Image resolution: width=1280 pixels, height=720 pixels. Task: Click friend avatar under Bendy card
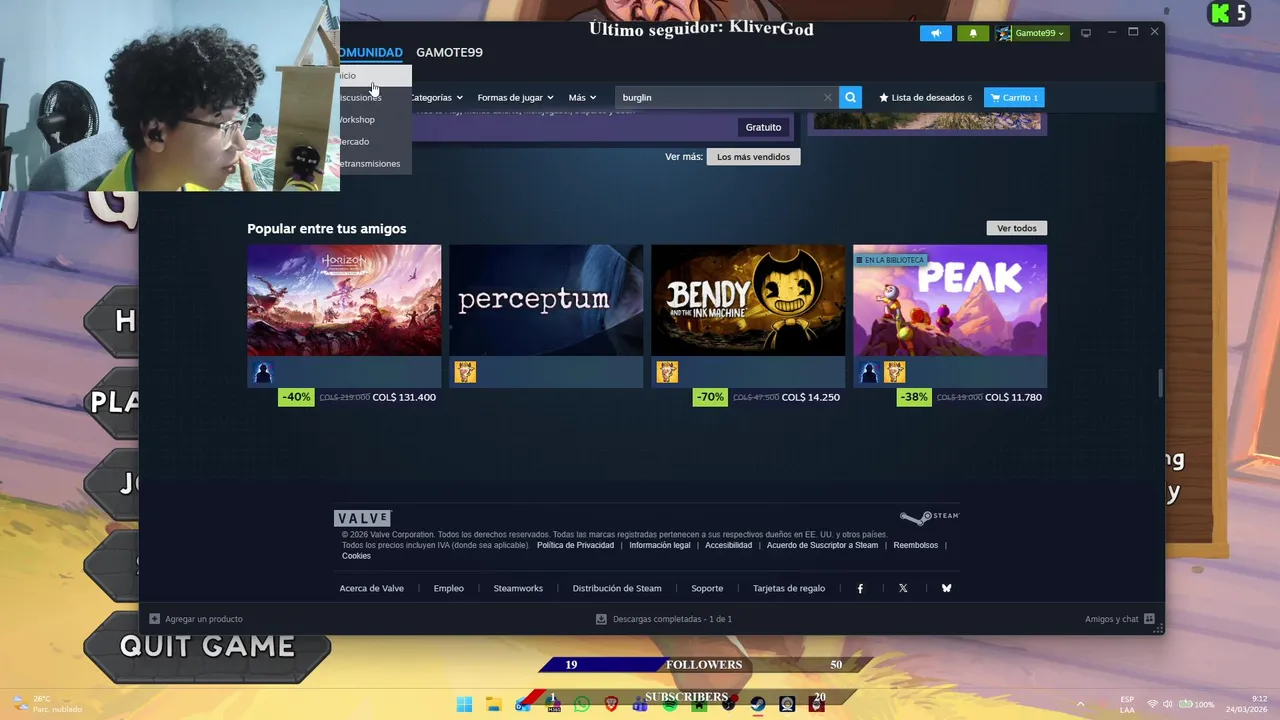[x=667, y=372]
